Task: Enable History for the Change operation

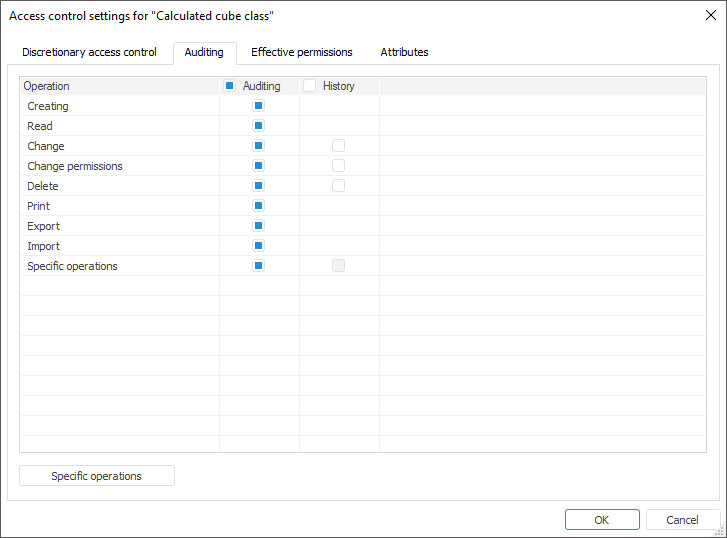Action: (x=339, y=146)
